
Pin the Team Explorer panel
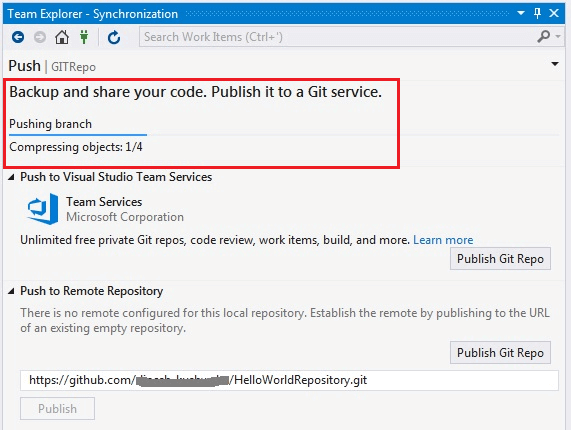tap(537, 13)
